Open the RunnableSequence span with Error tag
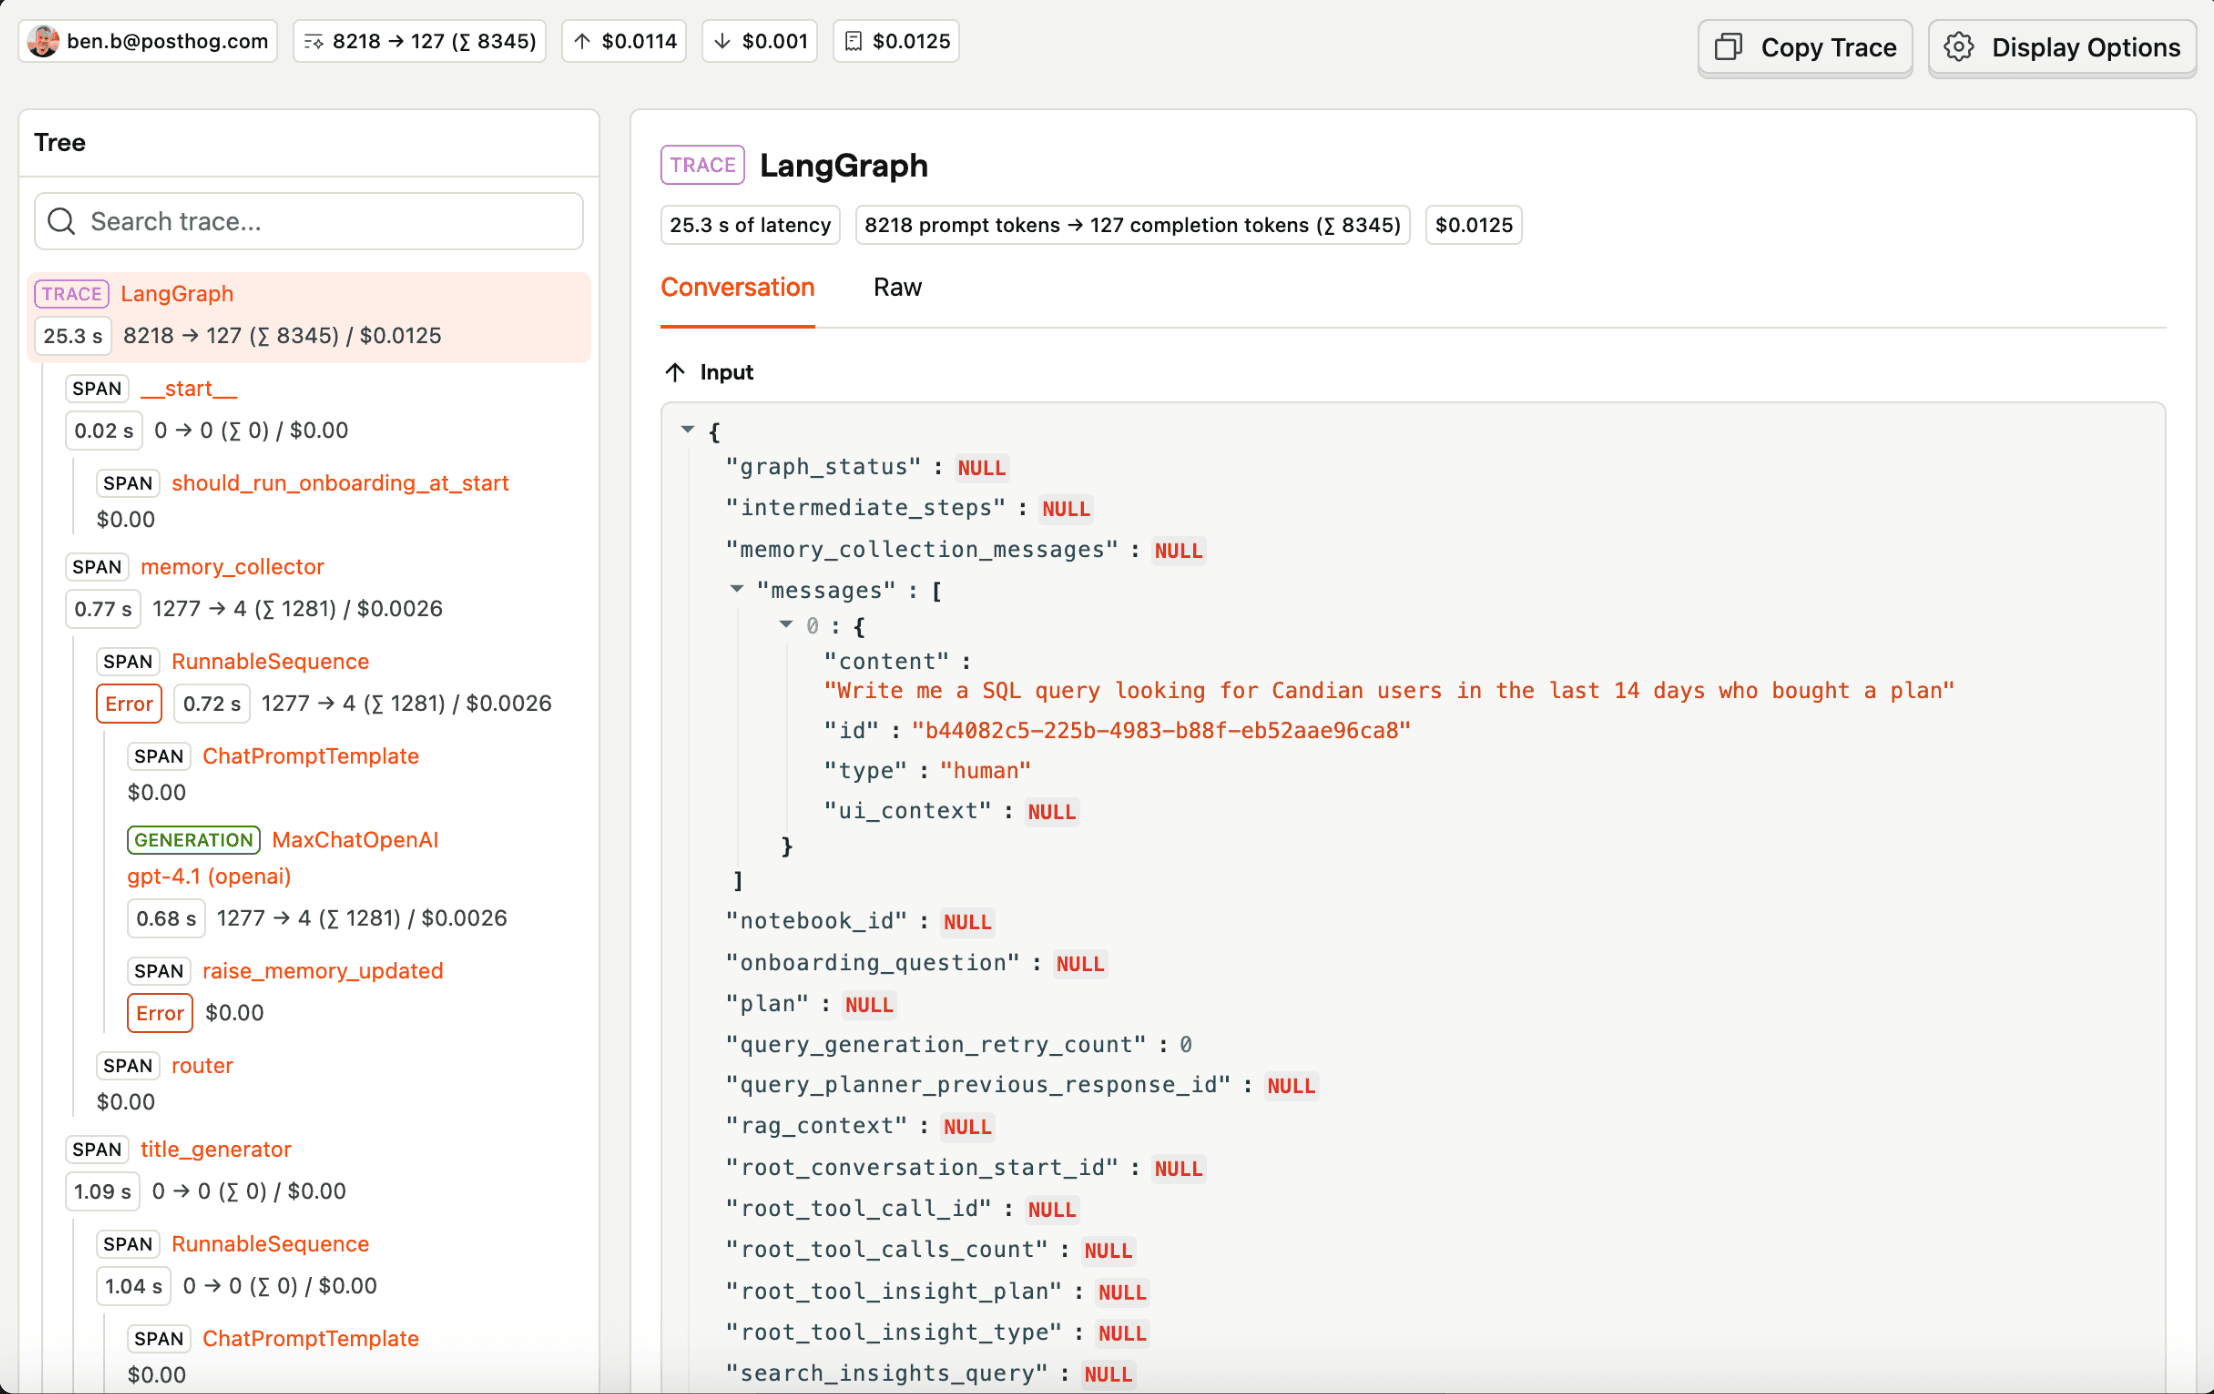 pos(270,662)
